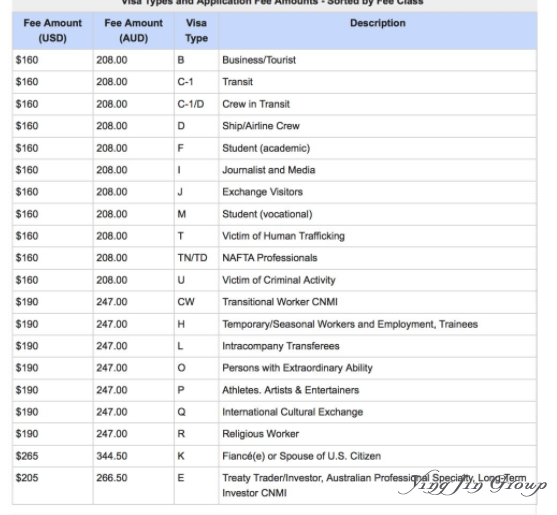Click 'Religious Worker' text
Screen dimensions: 557x515
[261, 434]
